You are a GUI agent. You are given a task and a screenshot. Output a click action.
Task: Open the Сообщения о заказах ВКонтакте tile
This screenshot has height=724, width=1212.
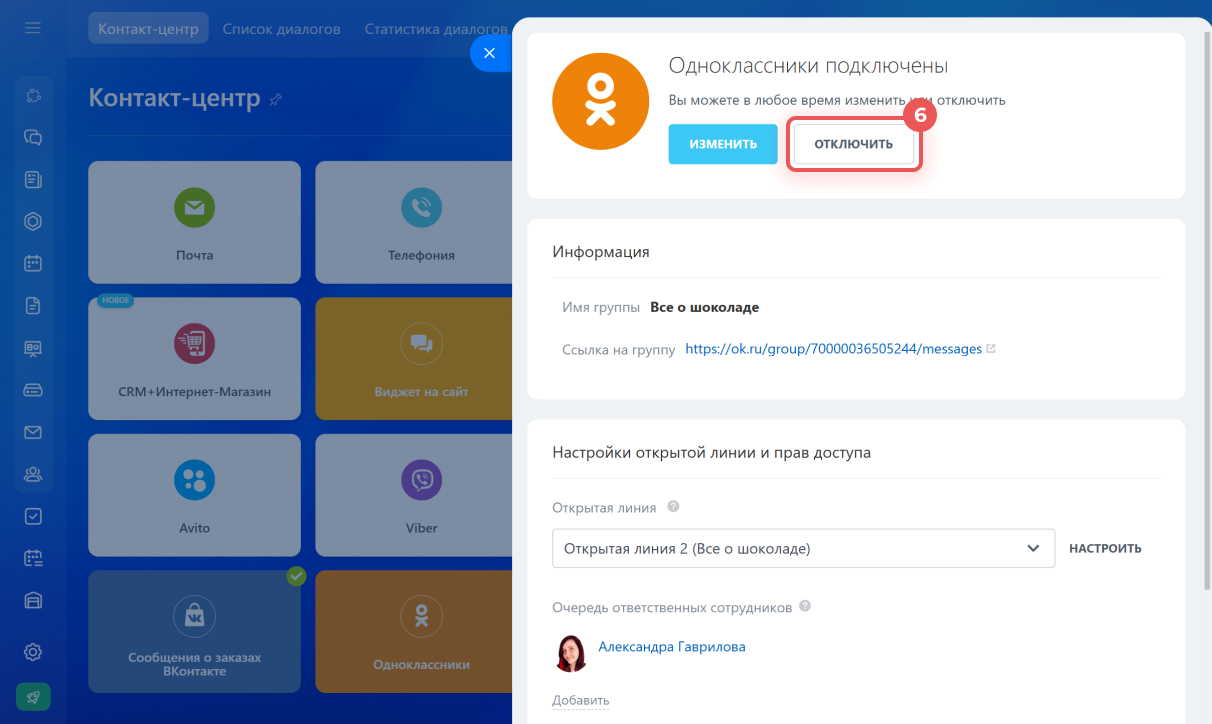[x=194, y=632]
